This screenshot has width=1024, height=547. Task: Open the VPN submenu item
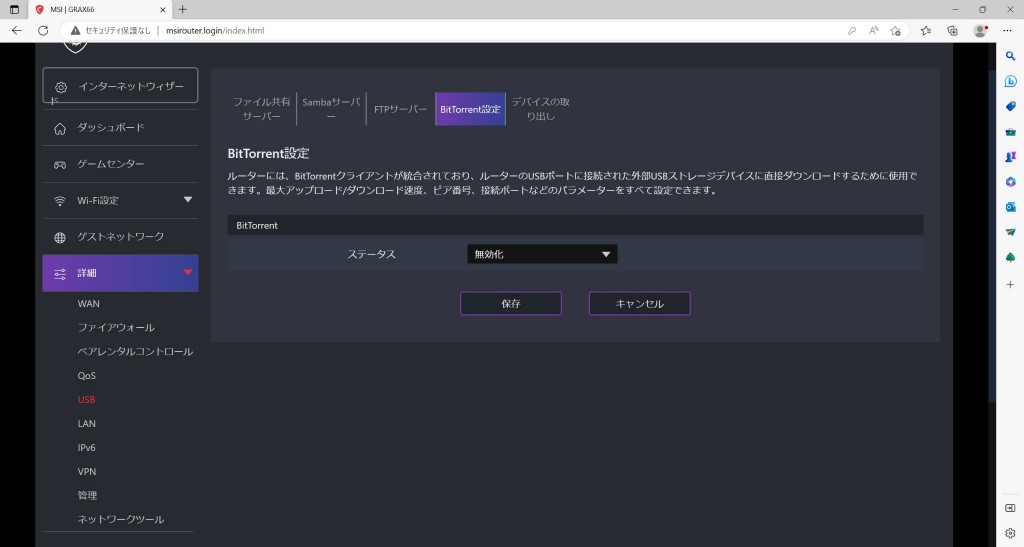pos(87,471)
